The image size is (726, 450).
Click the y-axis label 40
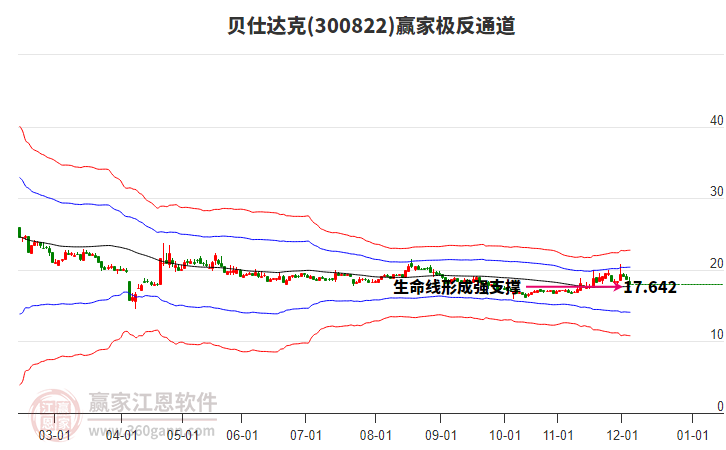[x=717, y=120]
